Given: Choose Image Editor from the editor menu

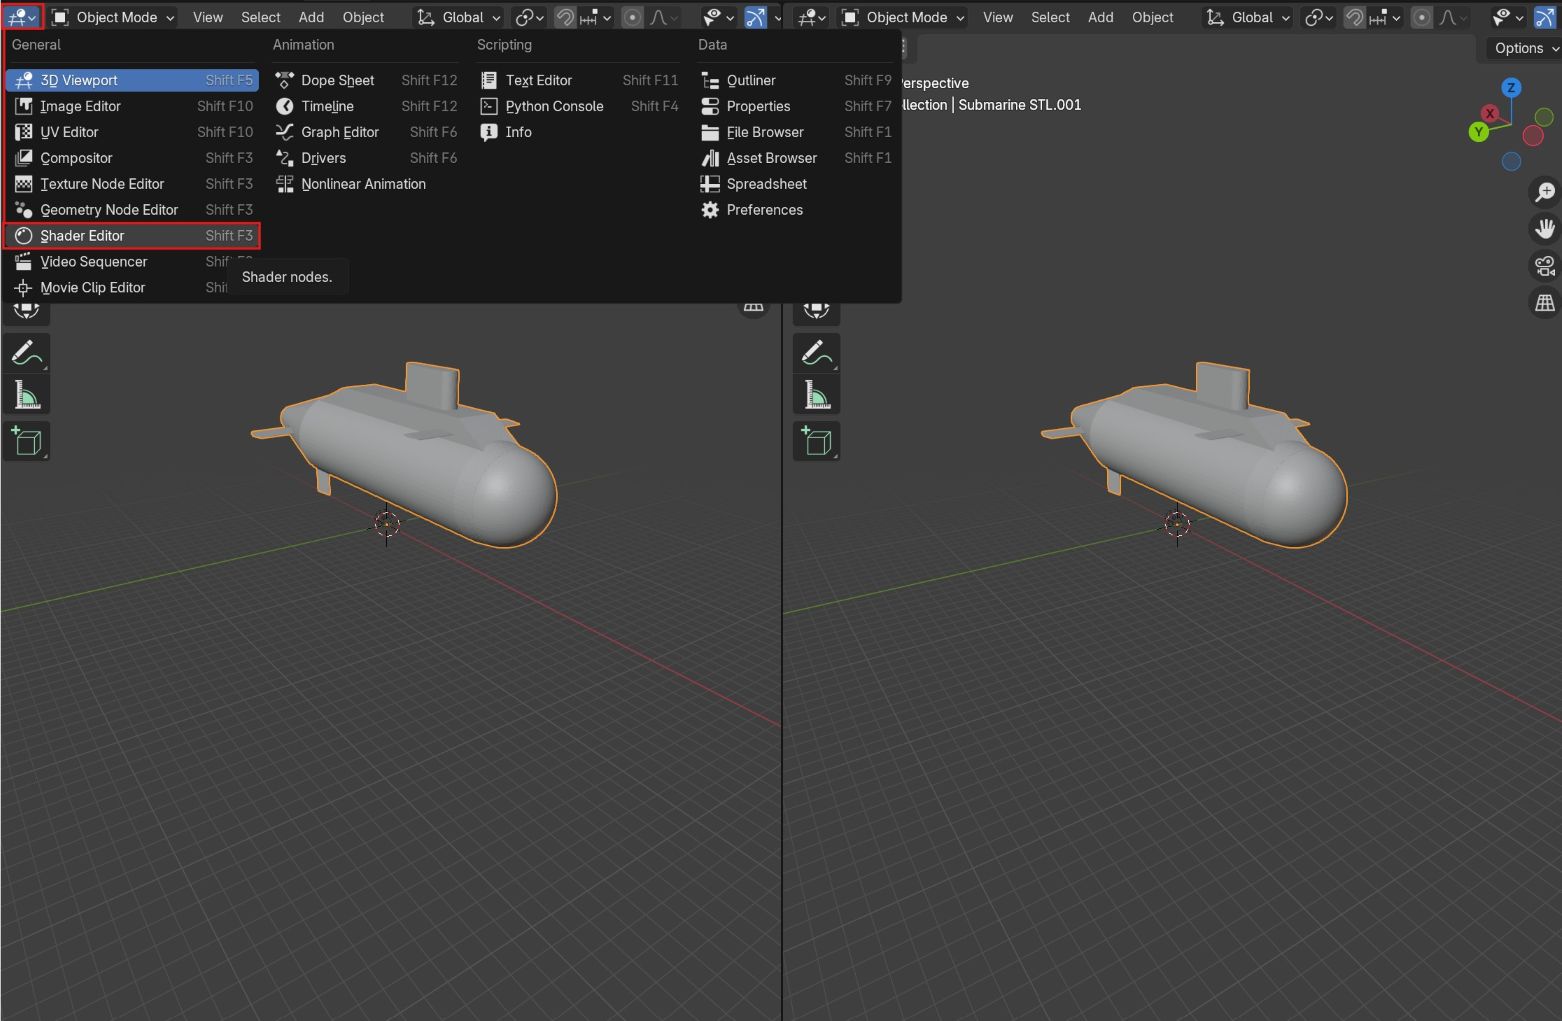Looking at the screenshot, I should click(x=133, y=106).
